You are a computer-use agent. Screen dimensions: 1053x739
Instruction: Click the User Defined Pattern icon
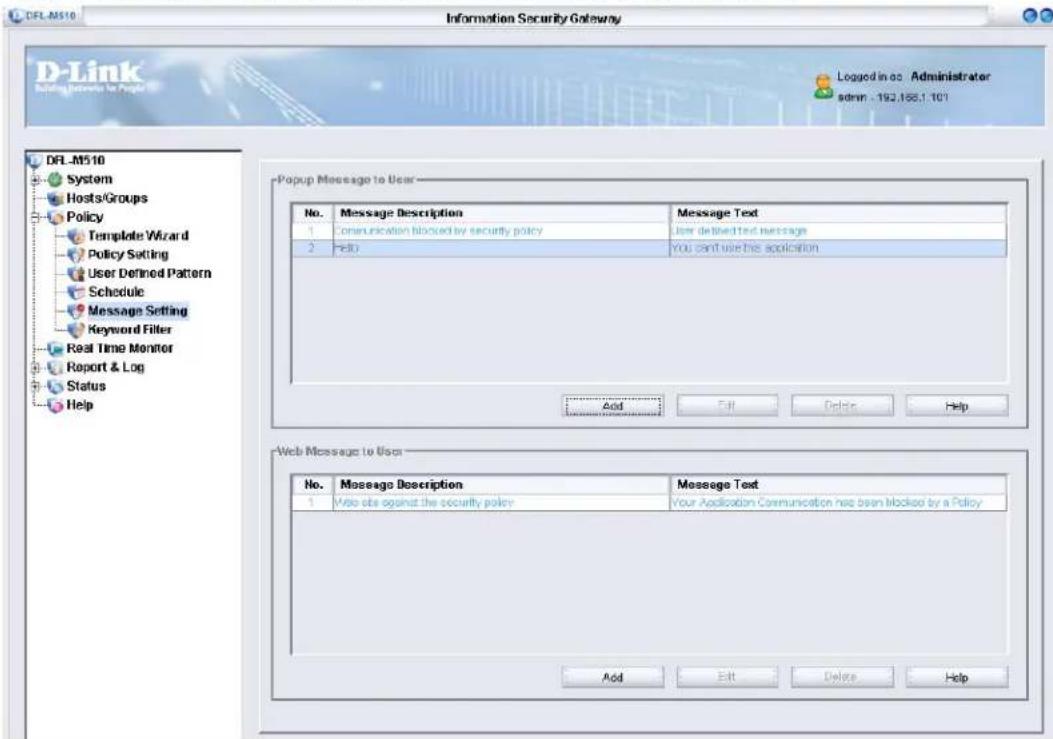click(77, 273)
